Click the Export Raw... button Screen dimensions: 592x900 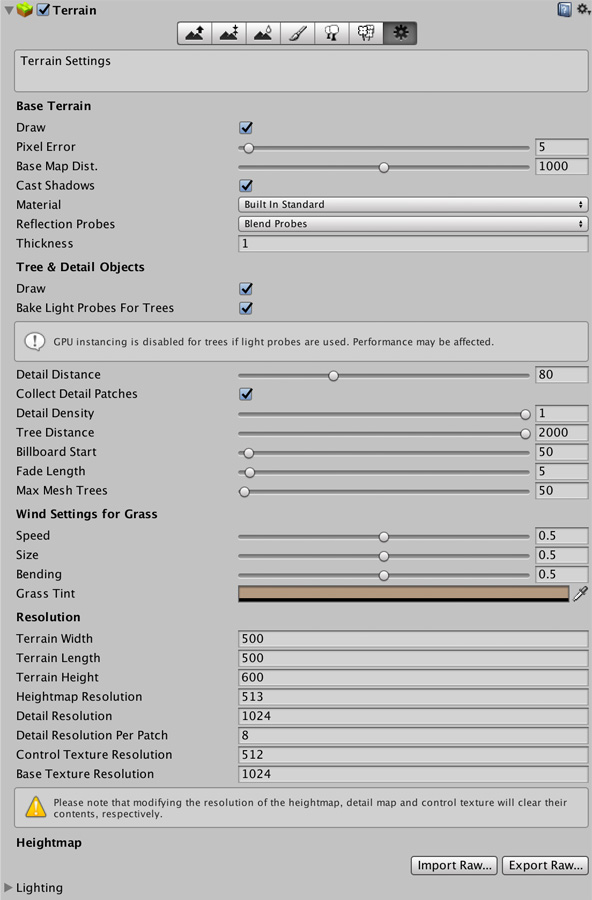click(x=545, y=865)
